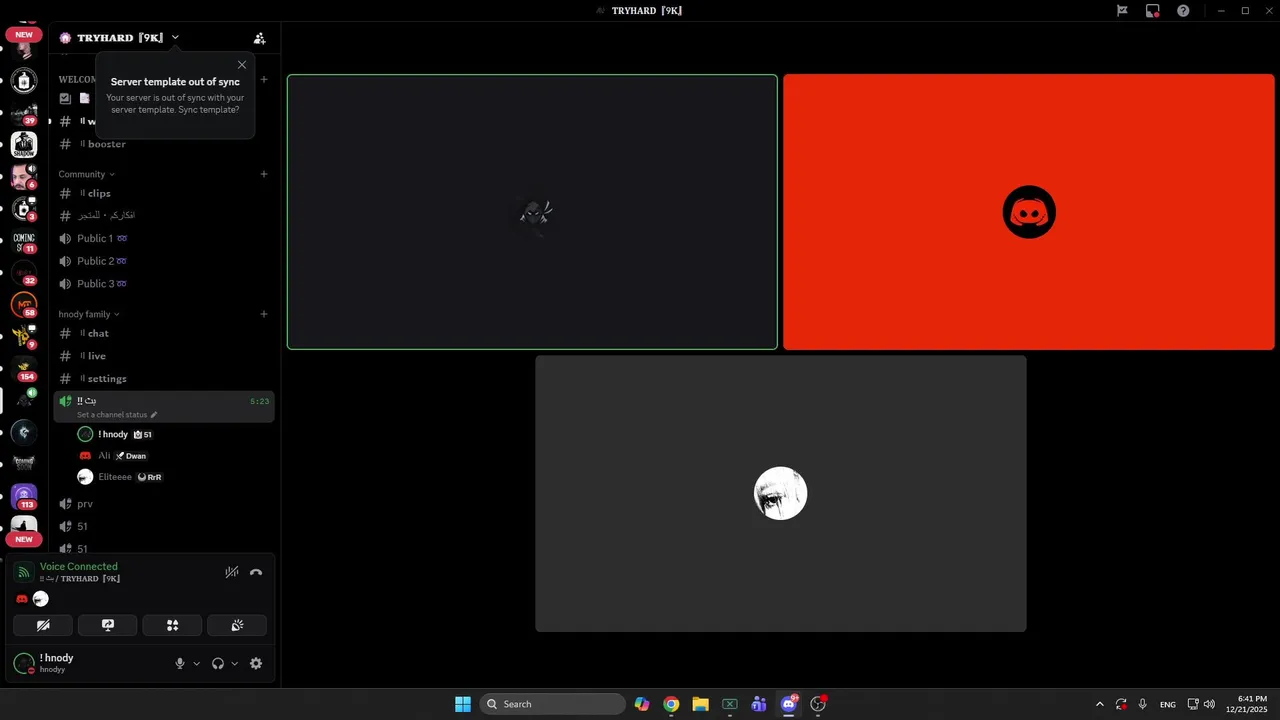
Task: Join the Public 2 voice channel
Action: point(164,261)
